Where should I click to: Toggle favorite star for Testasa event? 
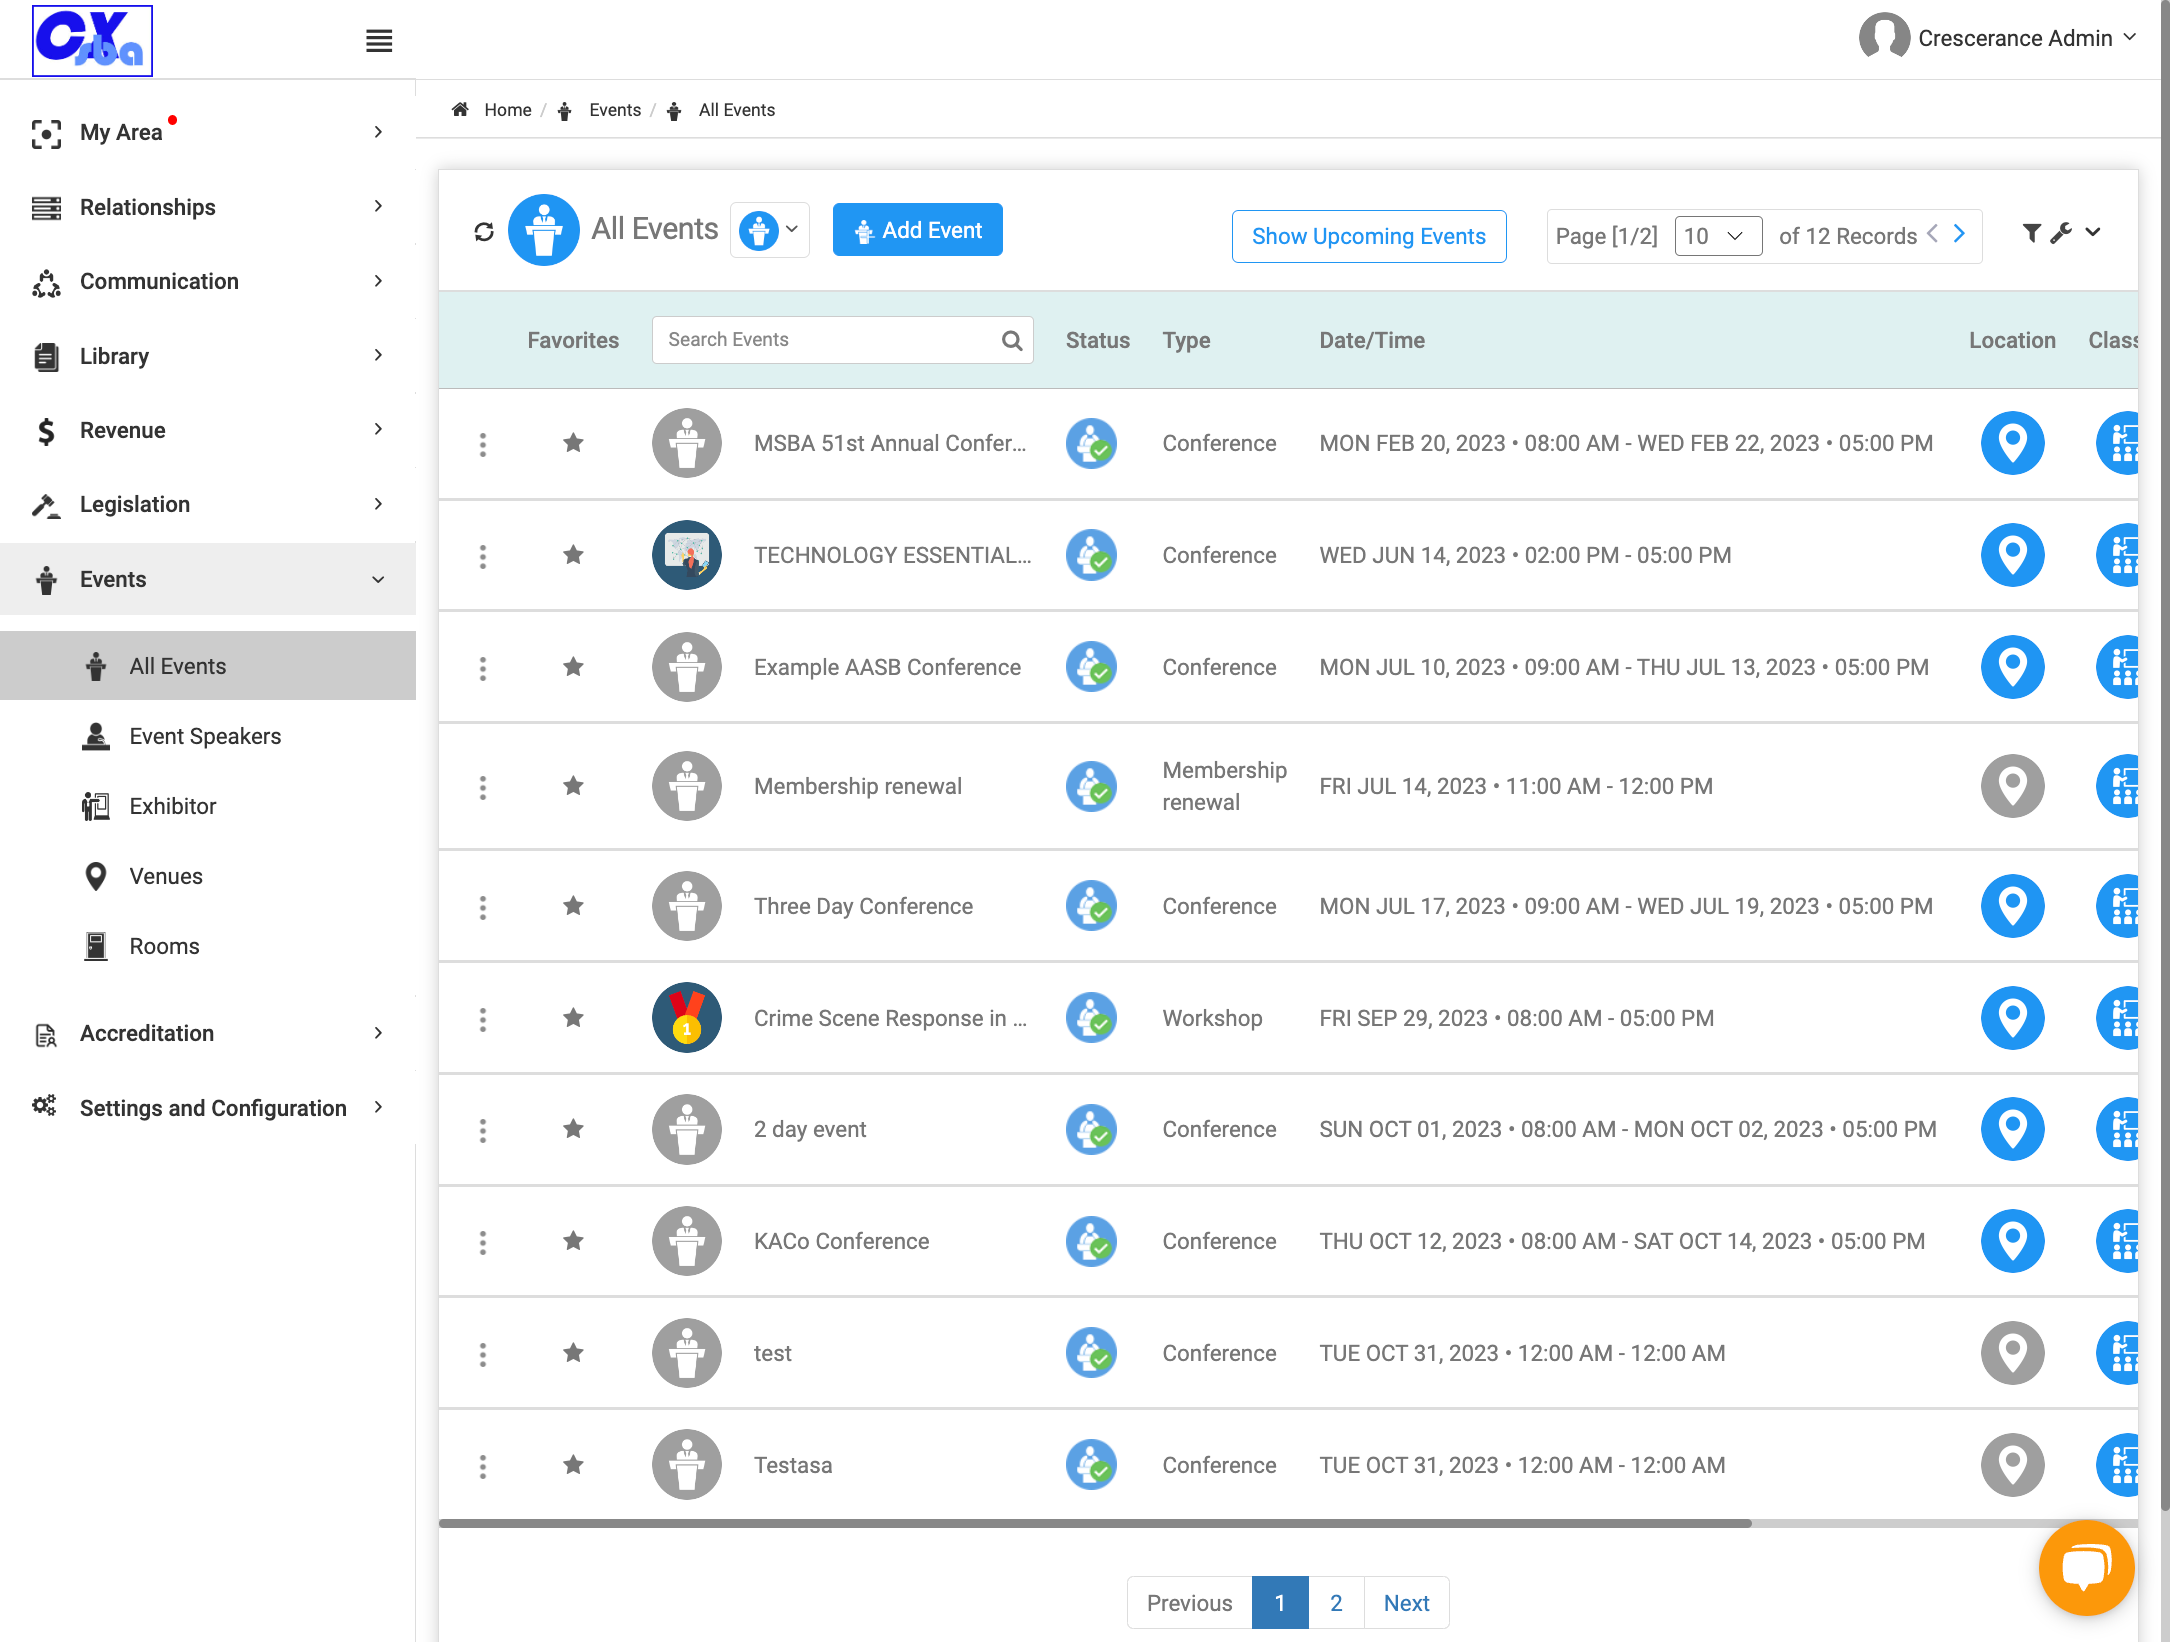pos(573,1465)
